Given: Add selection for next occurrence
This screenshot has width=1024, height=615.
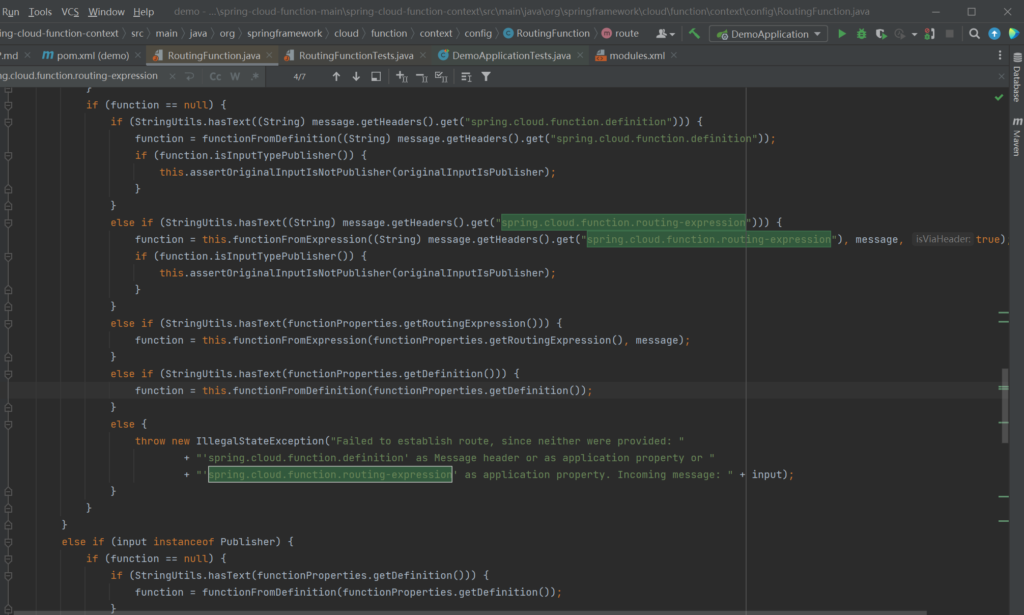Looking at the screenshot, I should [402, 76].
